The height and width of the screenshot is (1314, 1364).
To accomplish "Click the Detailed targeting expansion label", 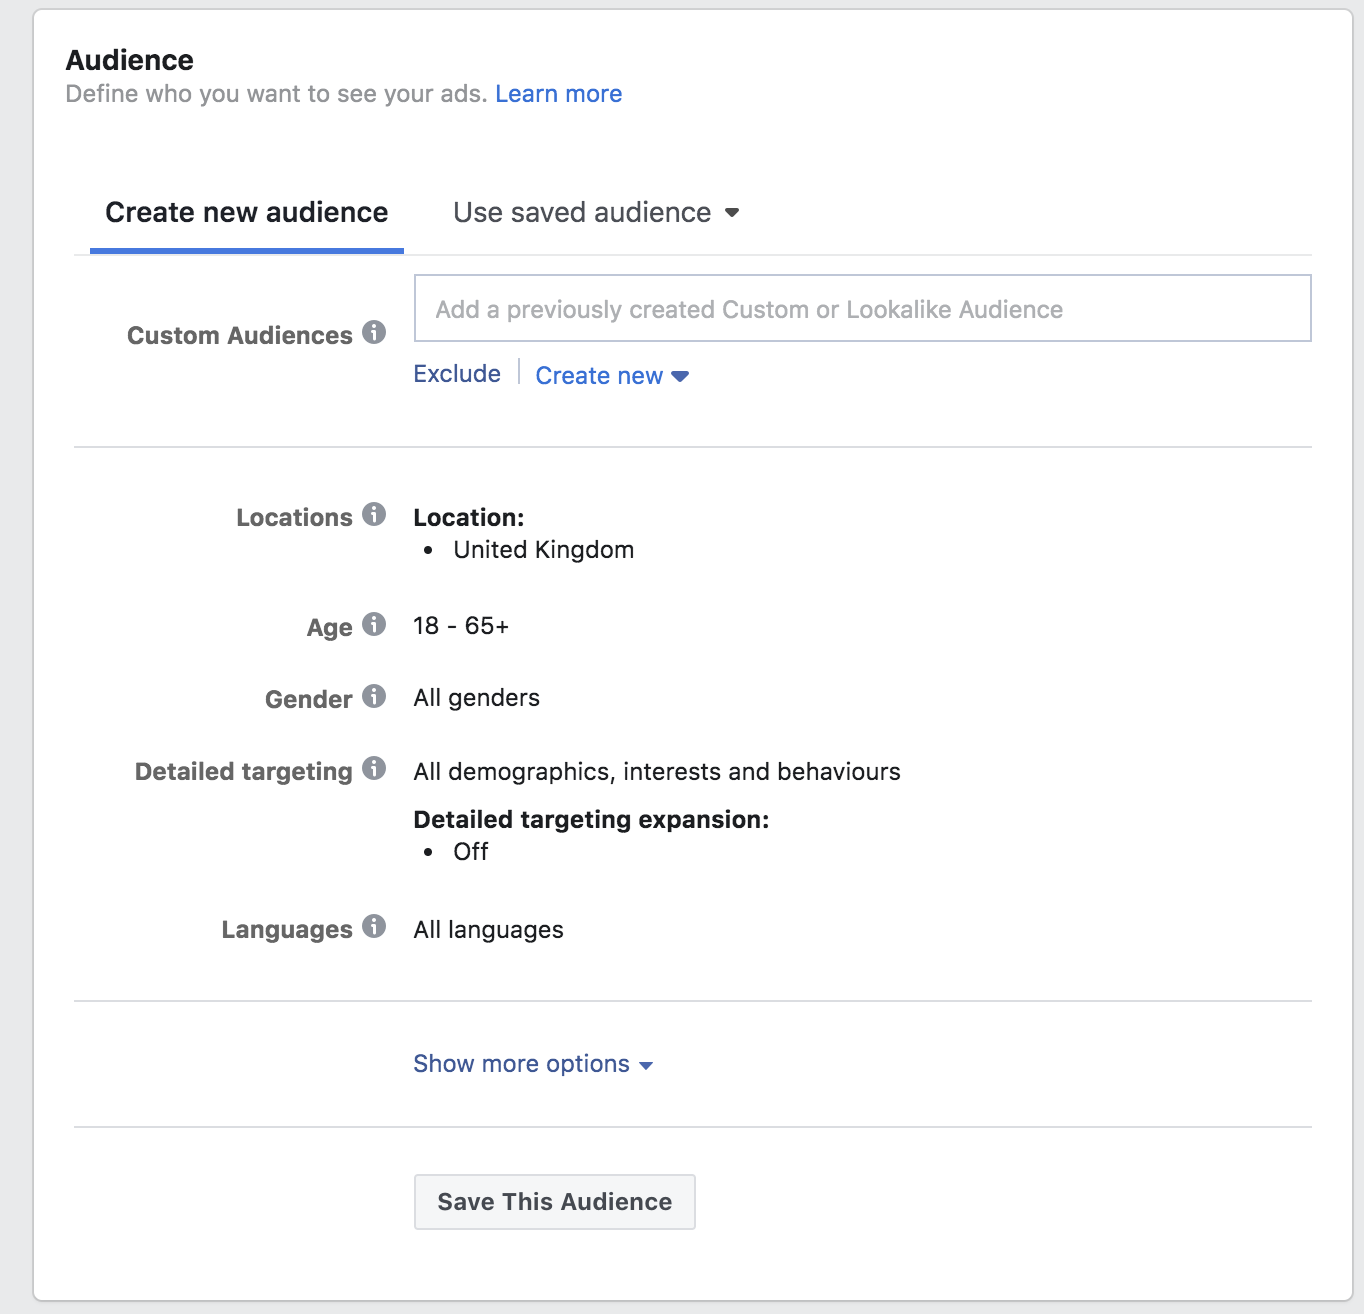I will coord(592,820).
